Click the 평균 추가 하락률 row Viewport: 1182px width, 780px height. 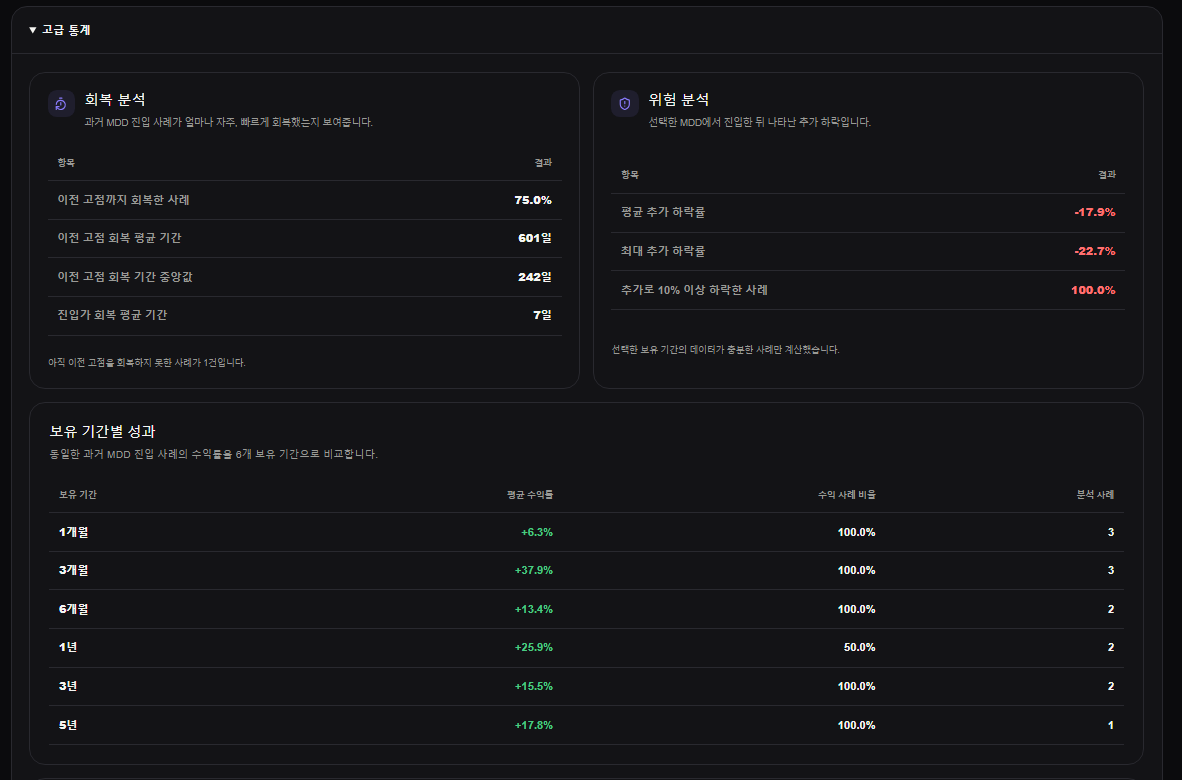pyautogui.click(x=868, y=213)
